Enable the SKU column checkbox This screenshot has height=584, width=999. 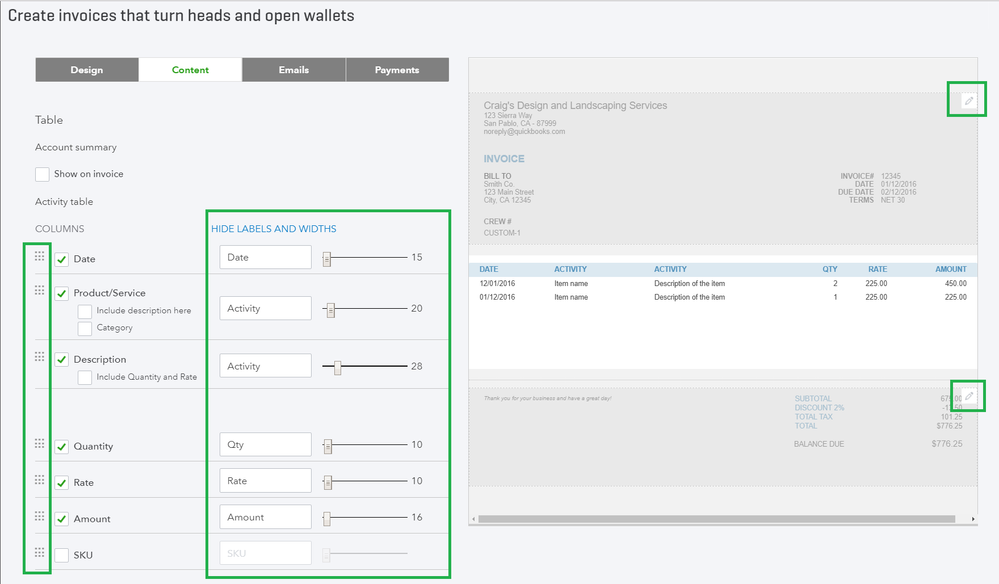[x=62, y=555]
